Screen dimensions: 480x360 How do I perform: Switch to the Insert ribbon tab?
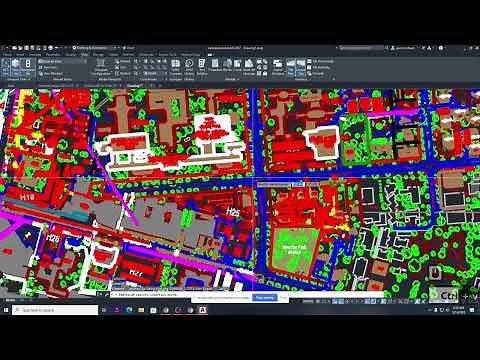point(20,54)
